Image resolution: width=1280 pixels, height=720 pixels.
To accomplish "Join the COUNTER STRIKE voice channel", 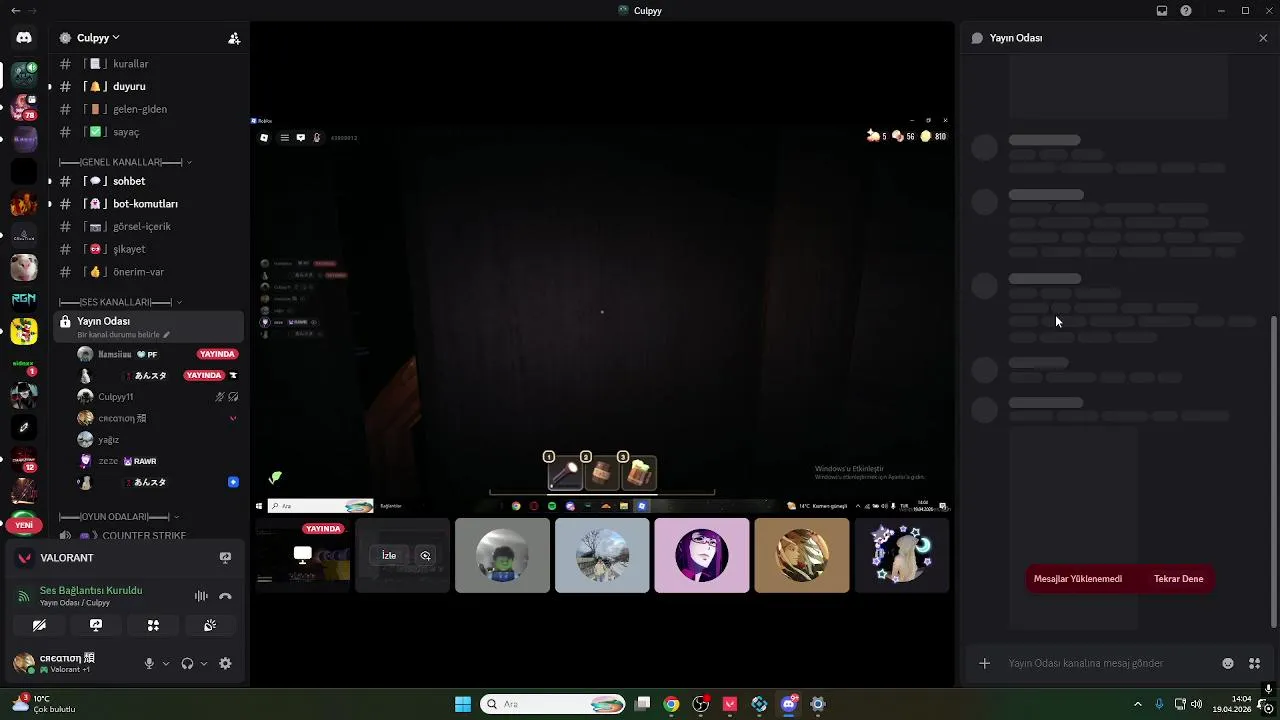I will 147,535.
